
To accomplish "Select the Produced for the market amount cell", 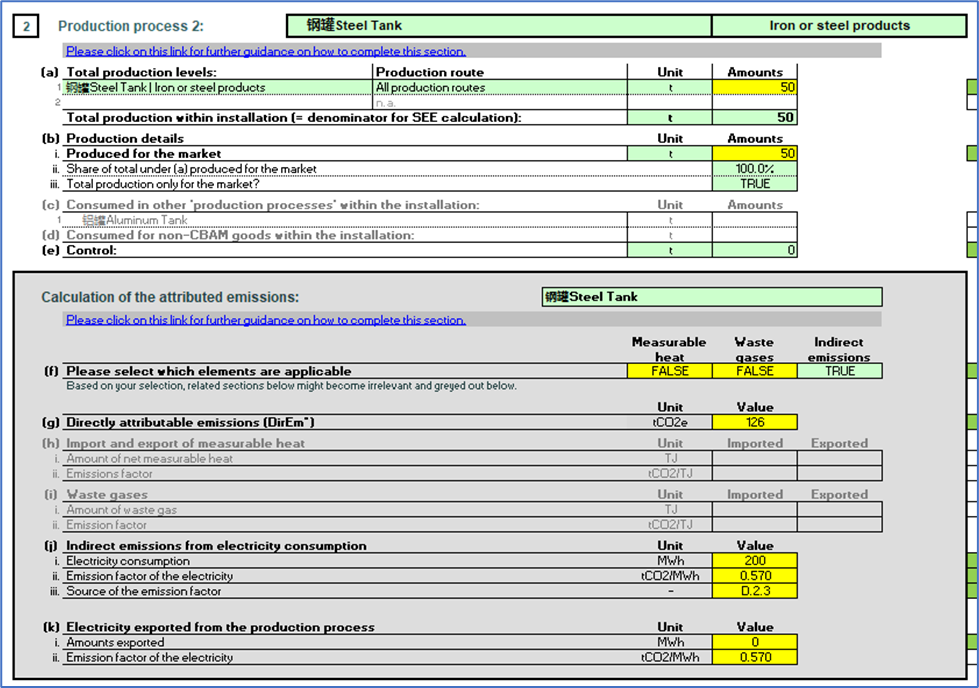I will 754,154.
